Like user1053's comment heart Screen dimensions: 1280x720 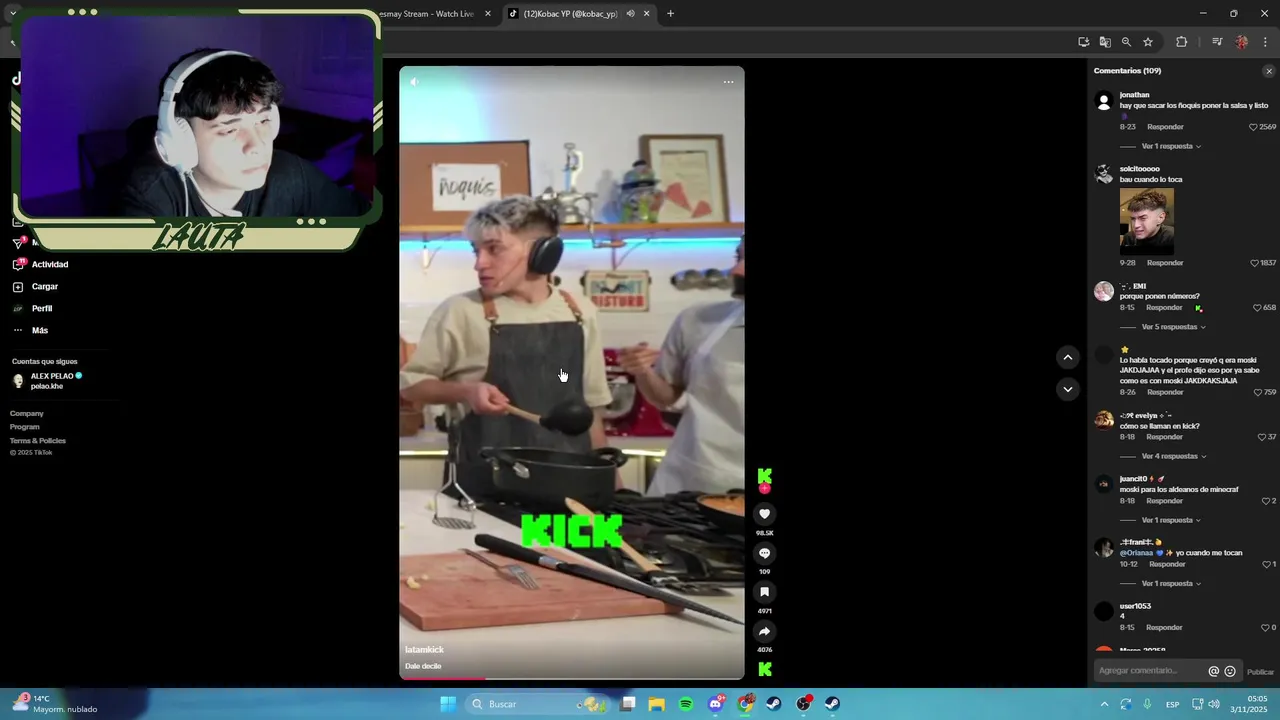1266,628
